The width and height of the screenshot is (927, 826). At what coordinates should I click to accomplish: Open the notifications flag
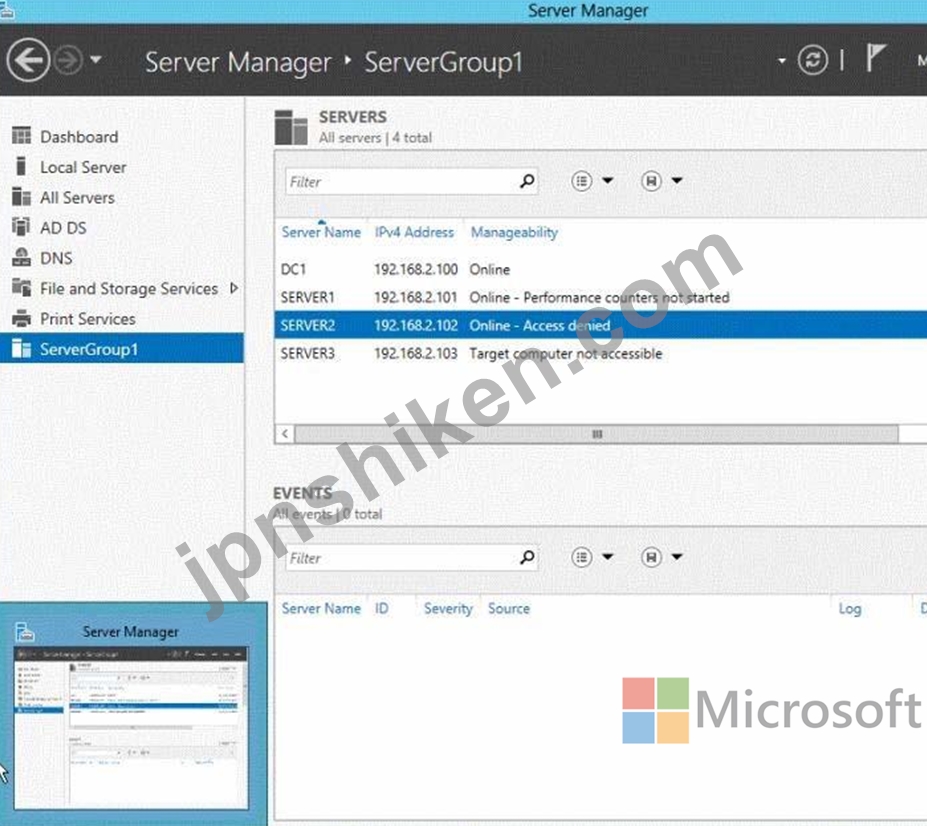pyautogui.click(x=875, y=59)
